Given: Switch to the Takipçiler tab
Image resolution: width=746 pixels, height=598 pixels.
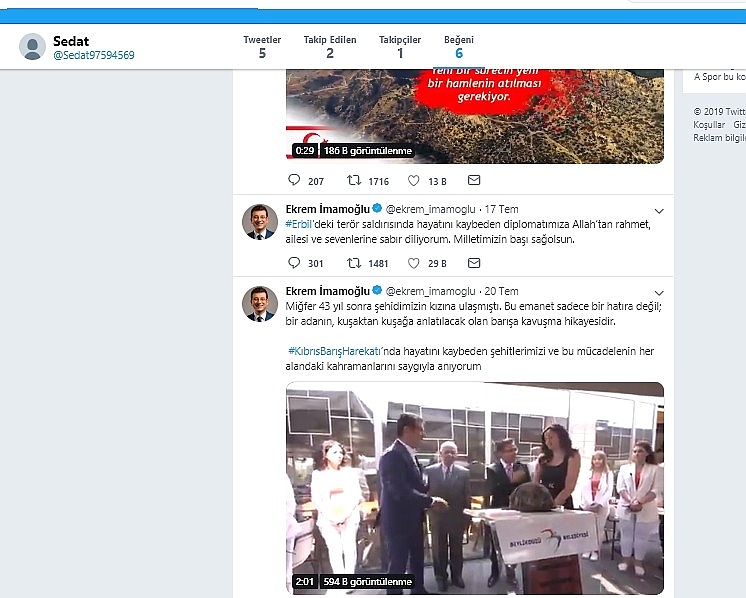Looking at the screenshot, I should tap(400, 46).
